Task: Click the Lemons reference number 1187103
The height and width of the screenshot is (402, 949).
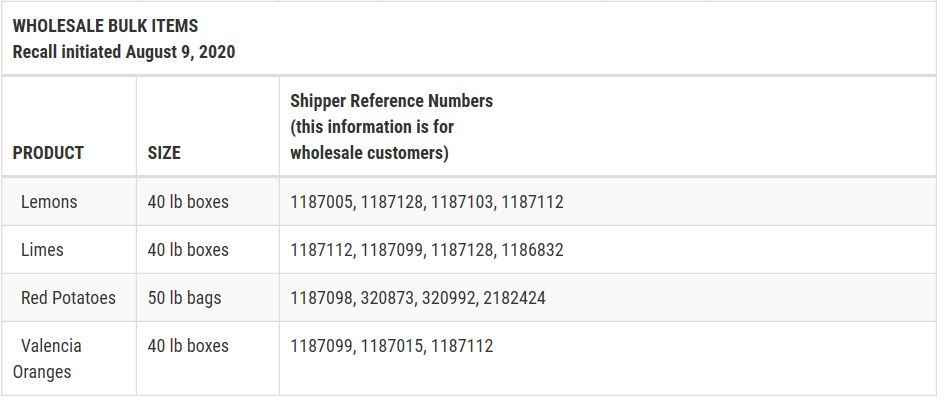Action: (x=462, y=202)
